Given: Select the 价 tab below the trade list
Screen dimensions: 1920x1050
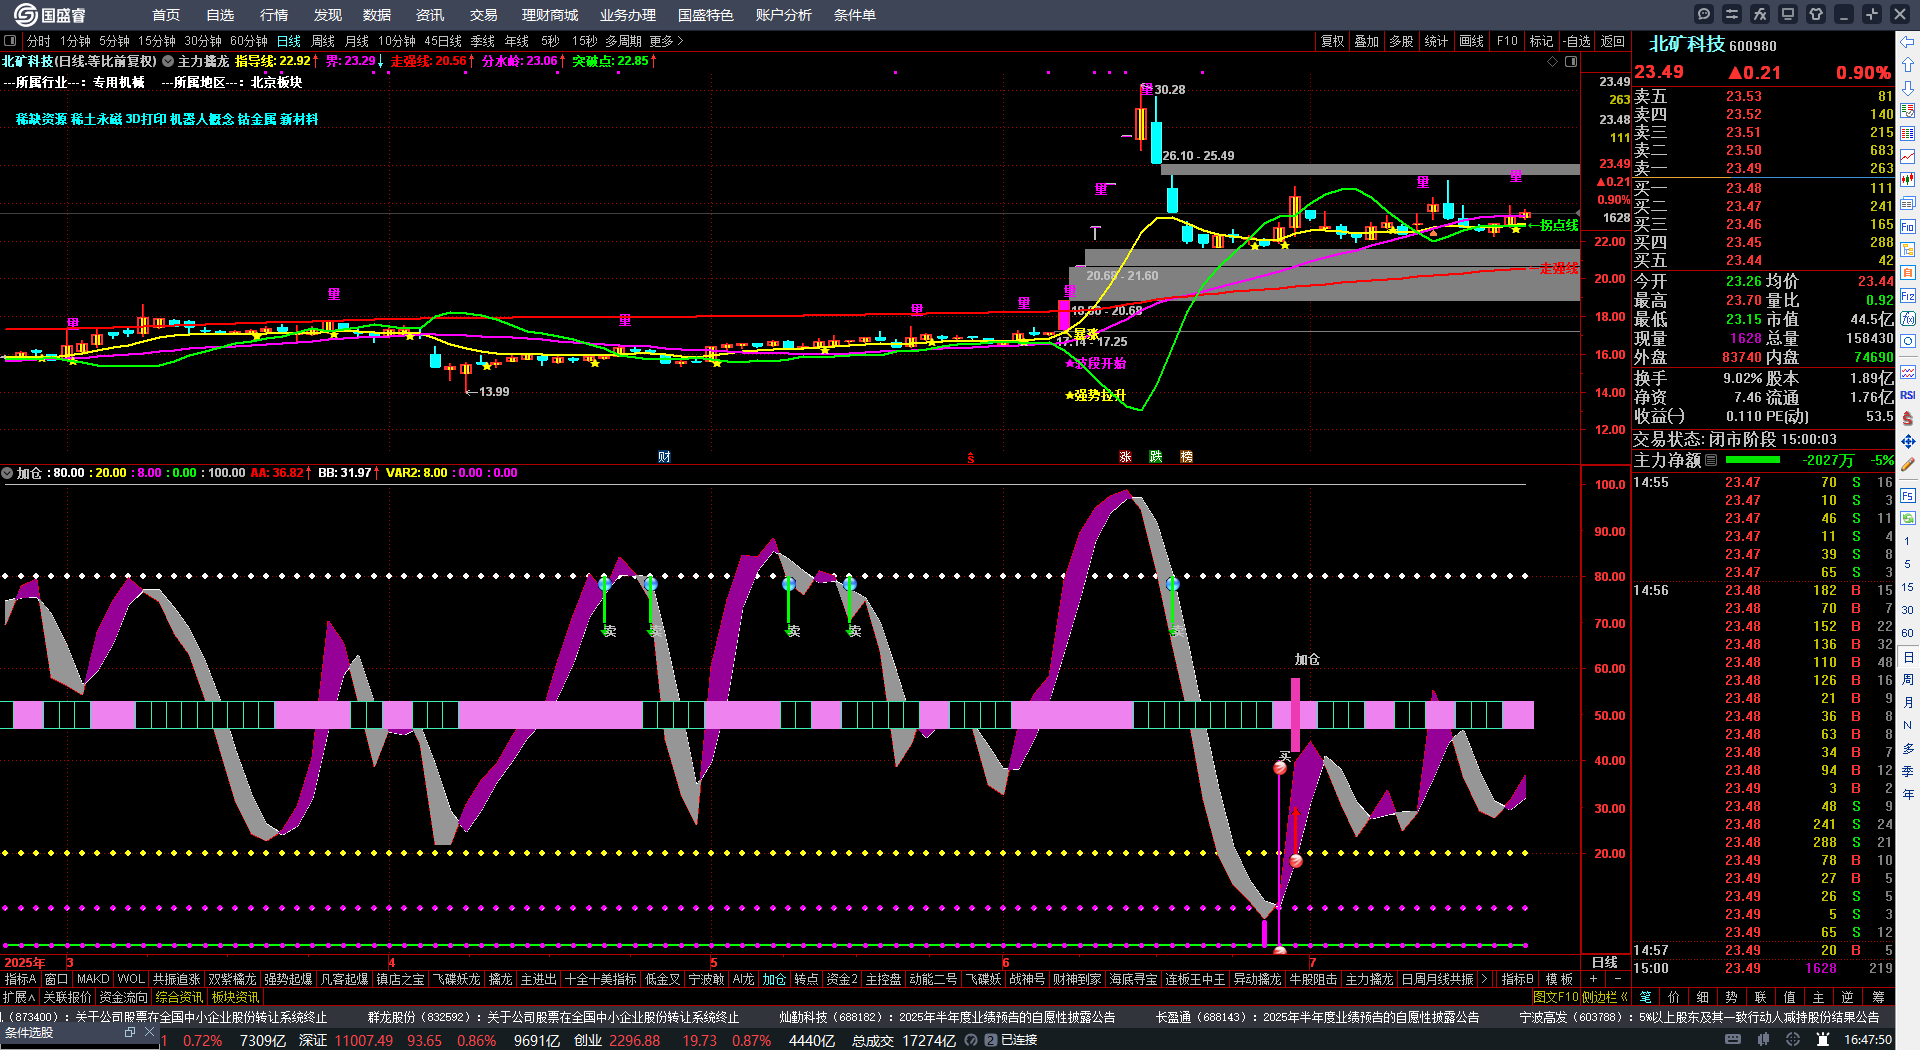Looking at the screenshot, I should click(1674, 997).
